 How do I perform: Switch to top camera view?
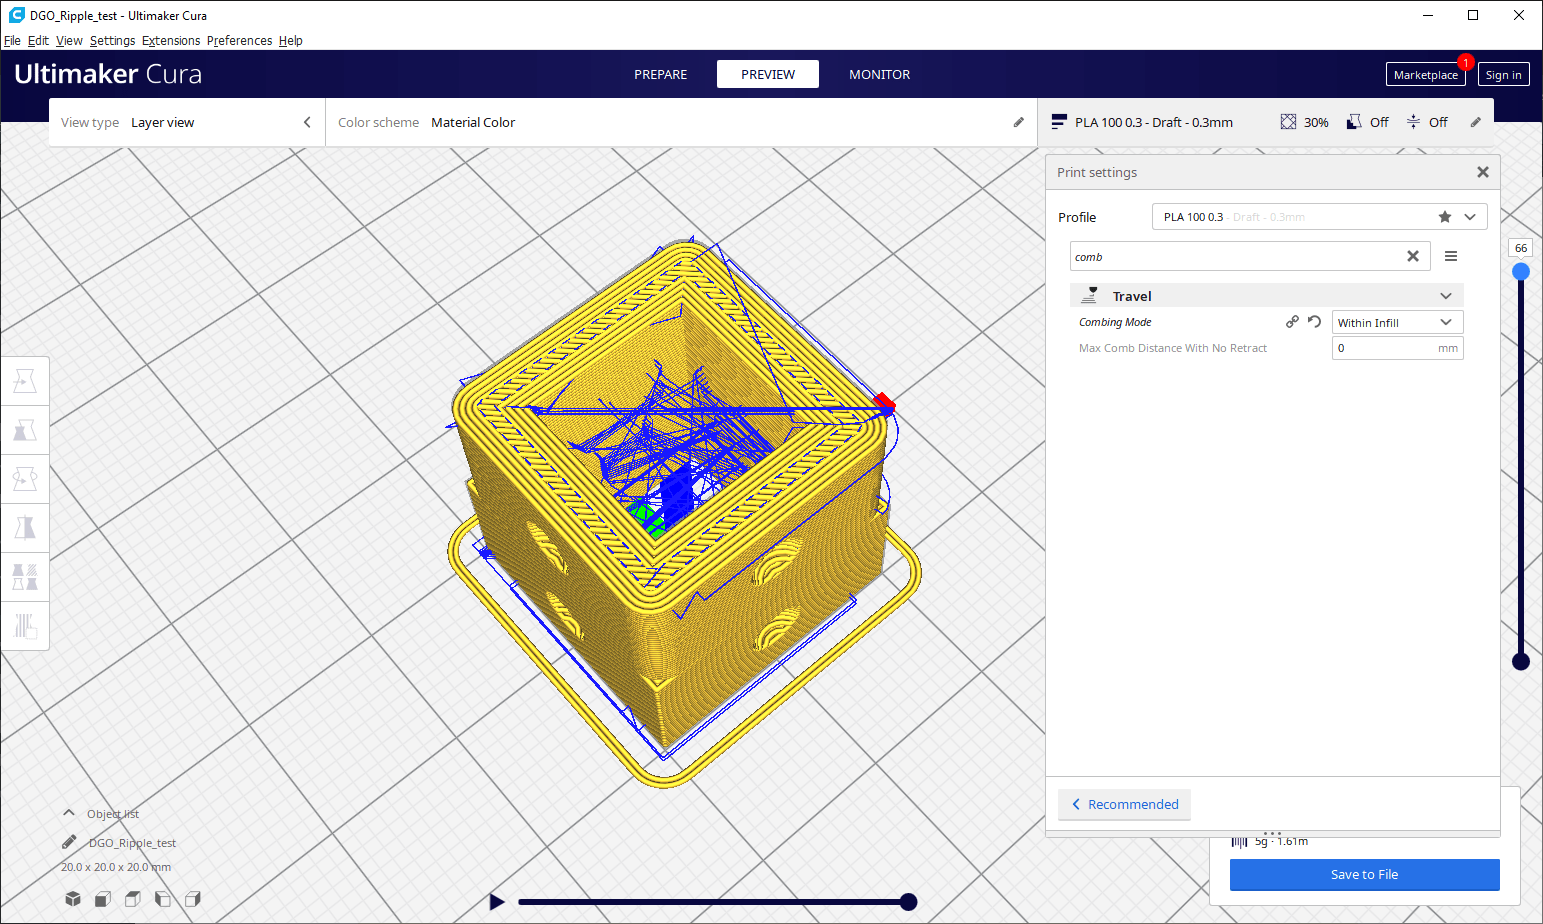click(x=132, y=899)
